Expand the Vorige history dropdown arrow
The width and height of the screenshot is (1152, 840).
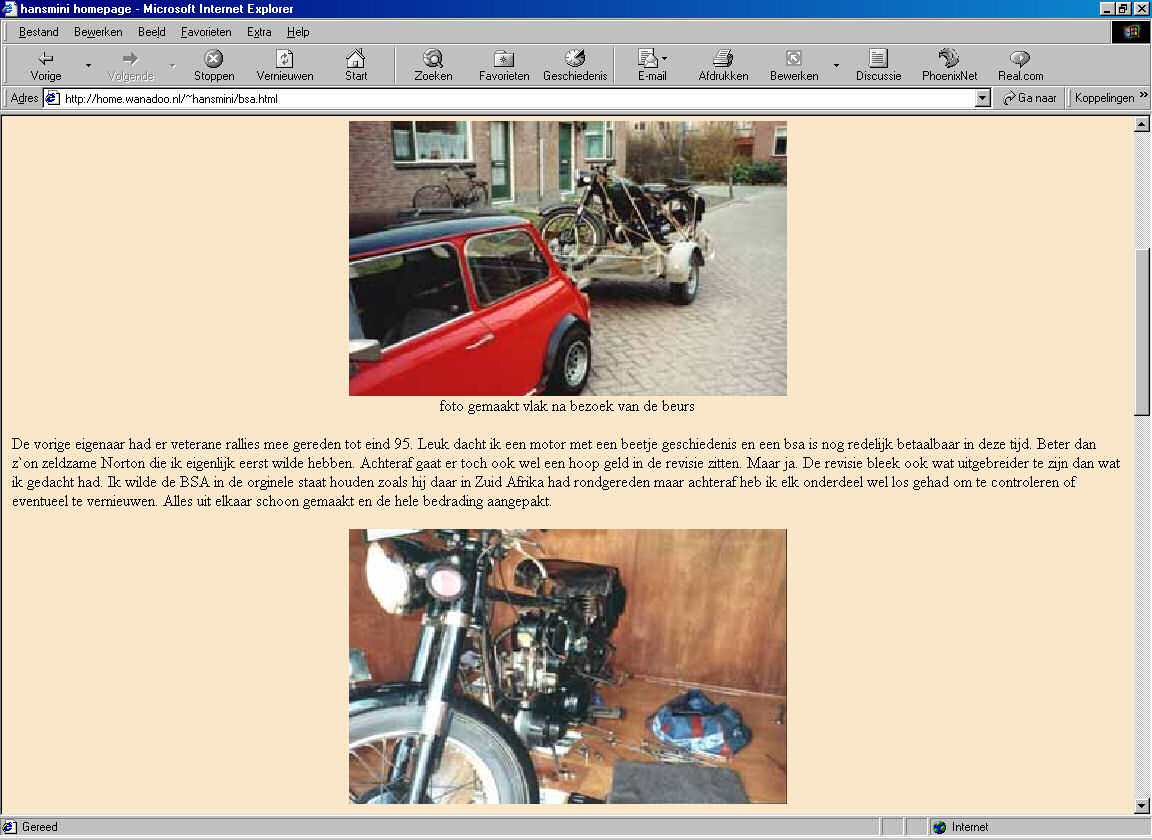click(88, 66)
